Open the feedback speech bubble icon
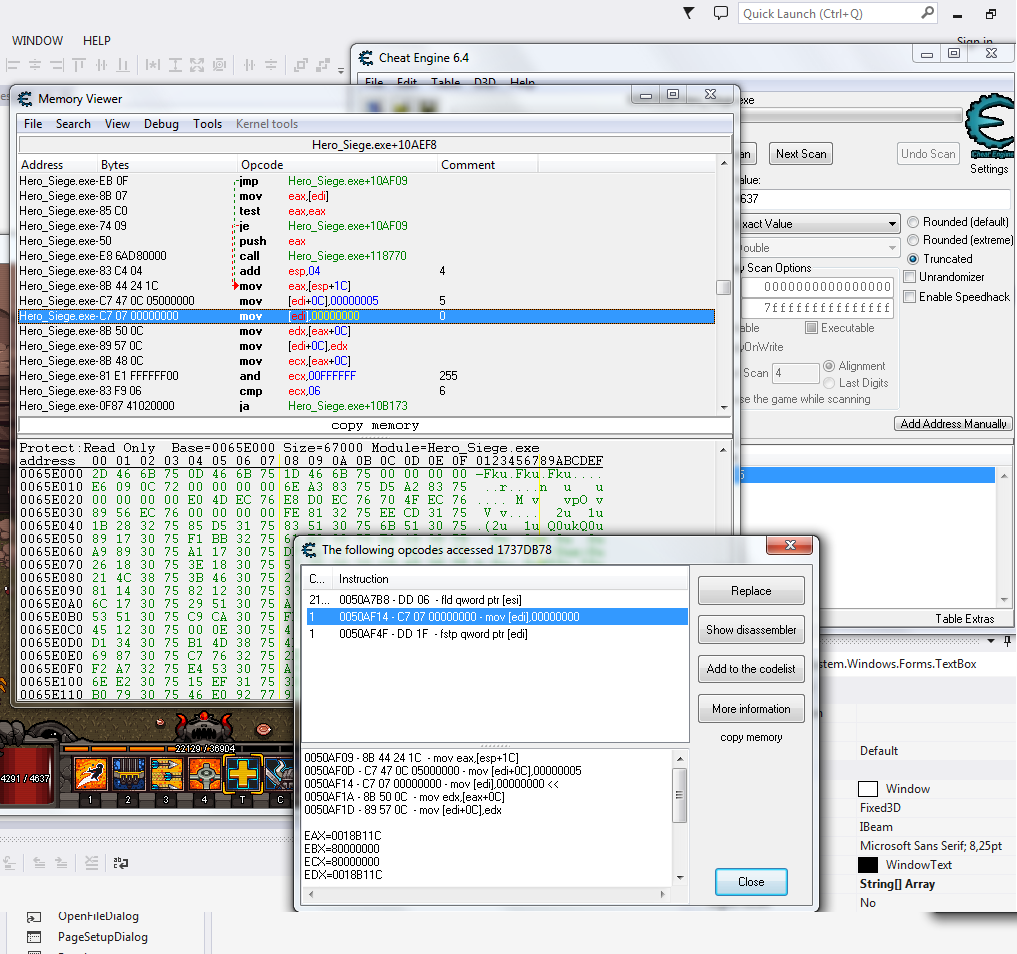This screenshot has height=954, width=1017. pos(721,13)
